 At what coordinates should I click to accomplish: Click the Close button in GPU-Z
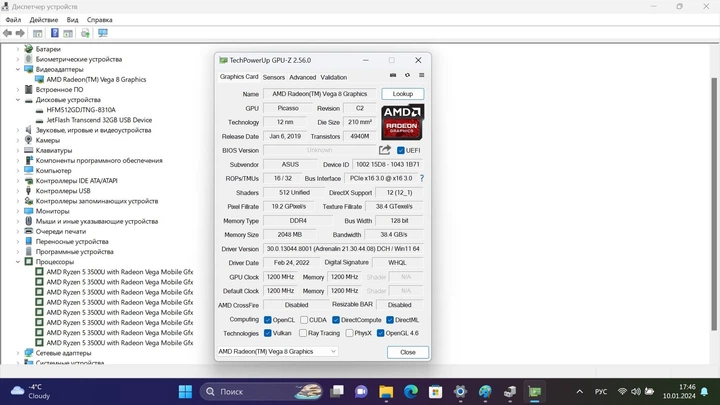tap(408, 352)
